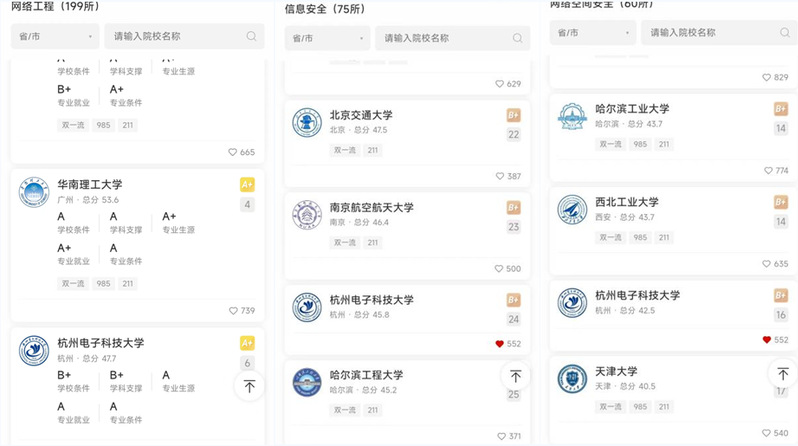Viewport: 798px width, 446px height.
Task: Open 哈尔滨工业大学 title link
Action: pyautogui.click(x=632, y=108)
